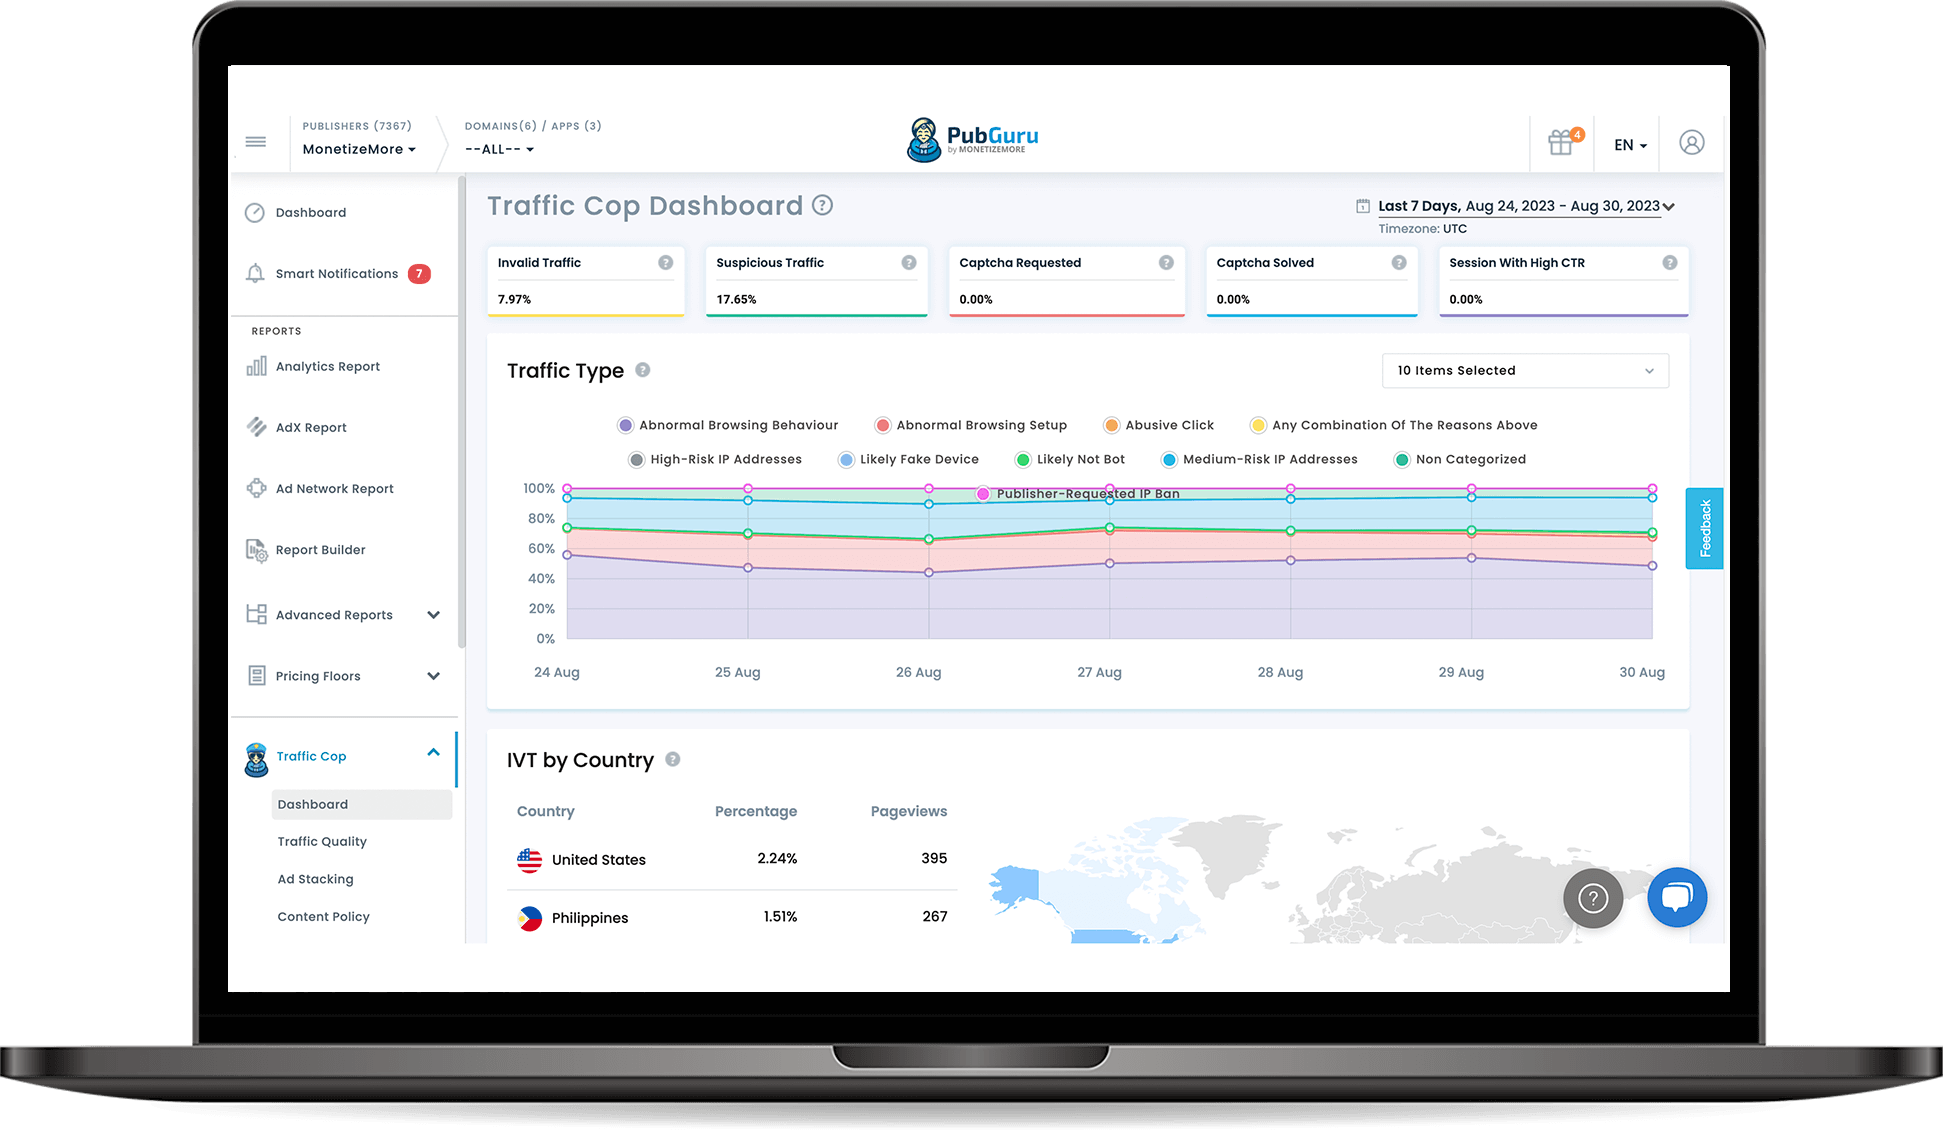The image size is (1943, 1132).
Task: Click help icon on Captcha Requested card
Action: pos(1166,263)
